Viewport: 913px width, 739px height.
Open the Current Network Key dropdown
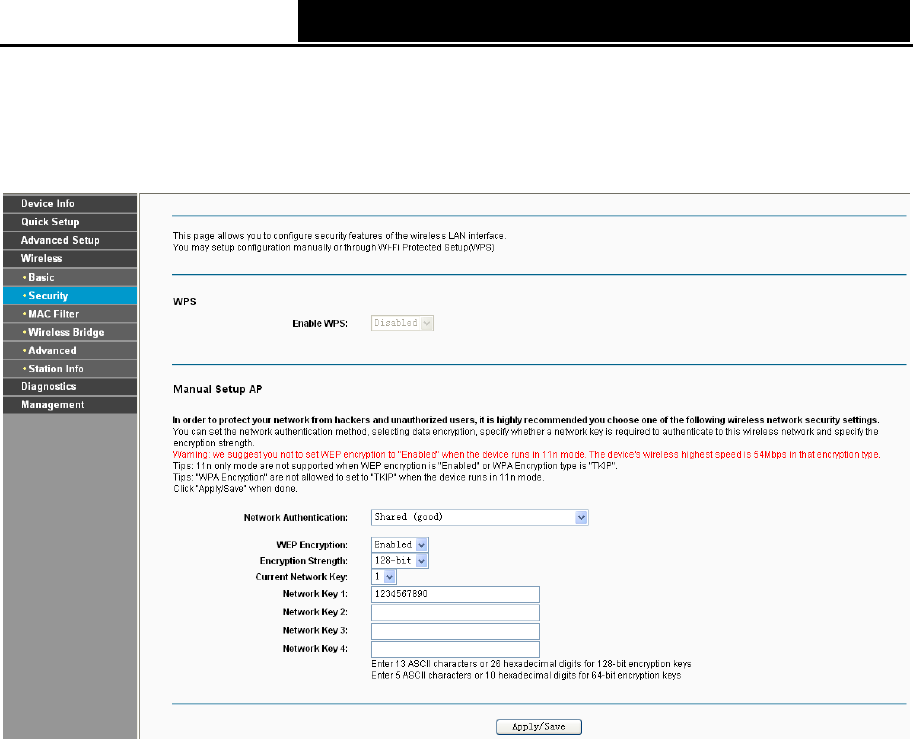pyautogui.click(x=384, y=577)
